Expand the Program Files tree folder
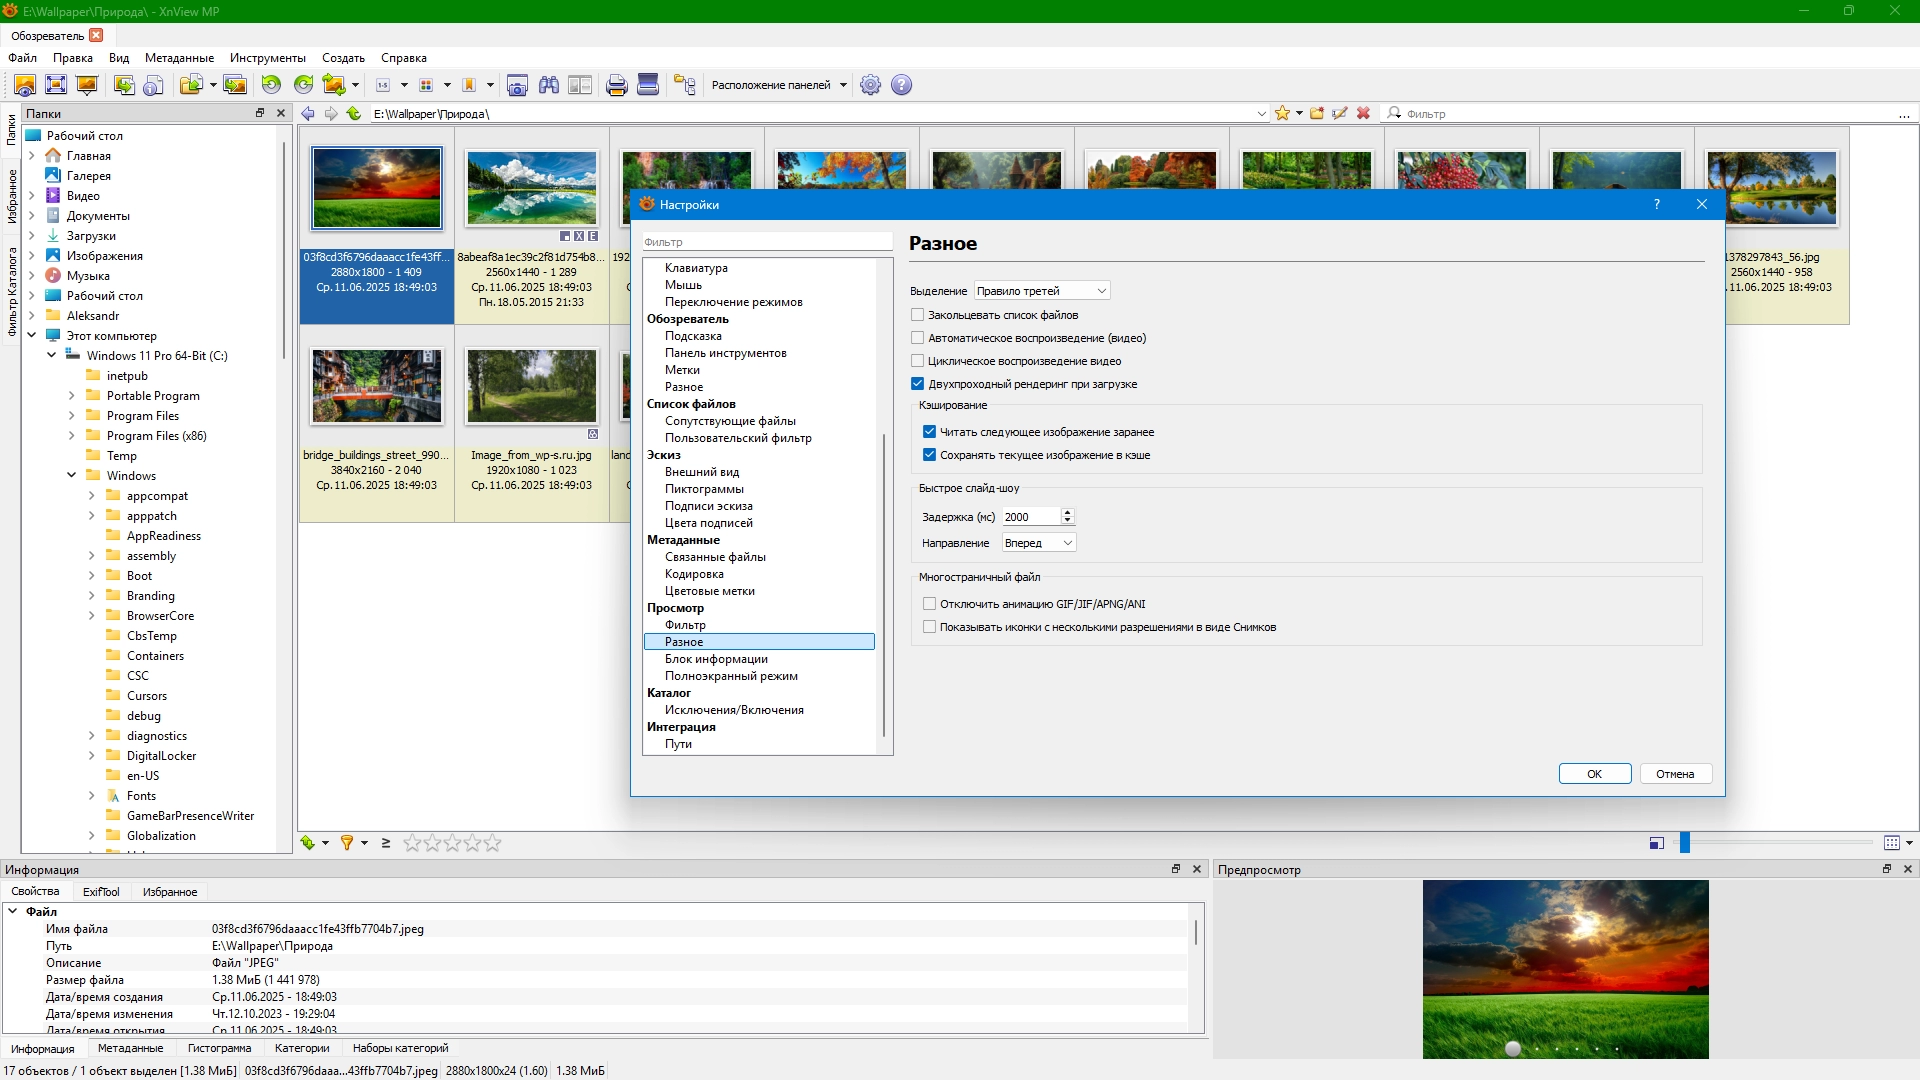Image resolution: width=1920 pixels, height=1080 pixels. coord(71,416)
